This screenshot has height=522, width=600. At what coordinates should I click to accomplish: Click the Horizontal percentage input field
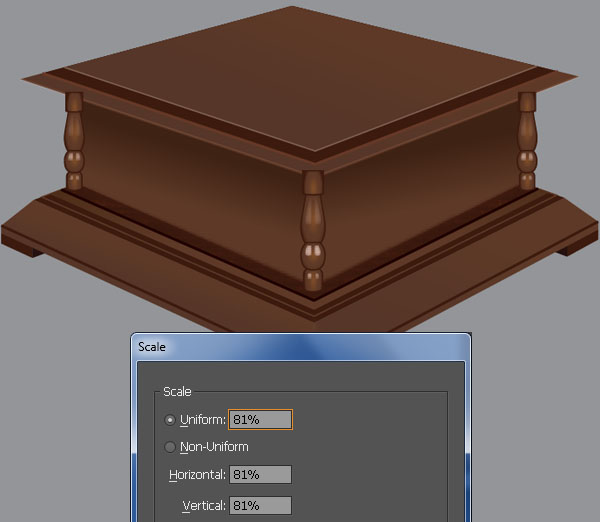click(260, 475)
